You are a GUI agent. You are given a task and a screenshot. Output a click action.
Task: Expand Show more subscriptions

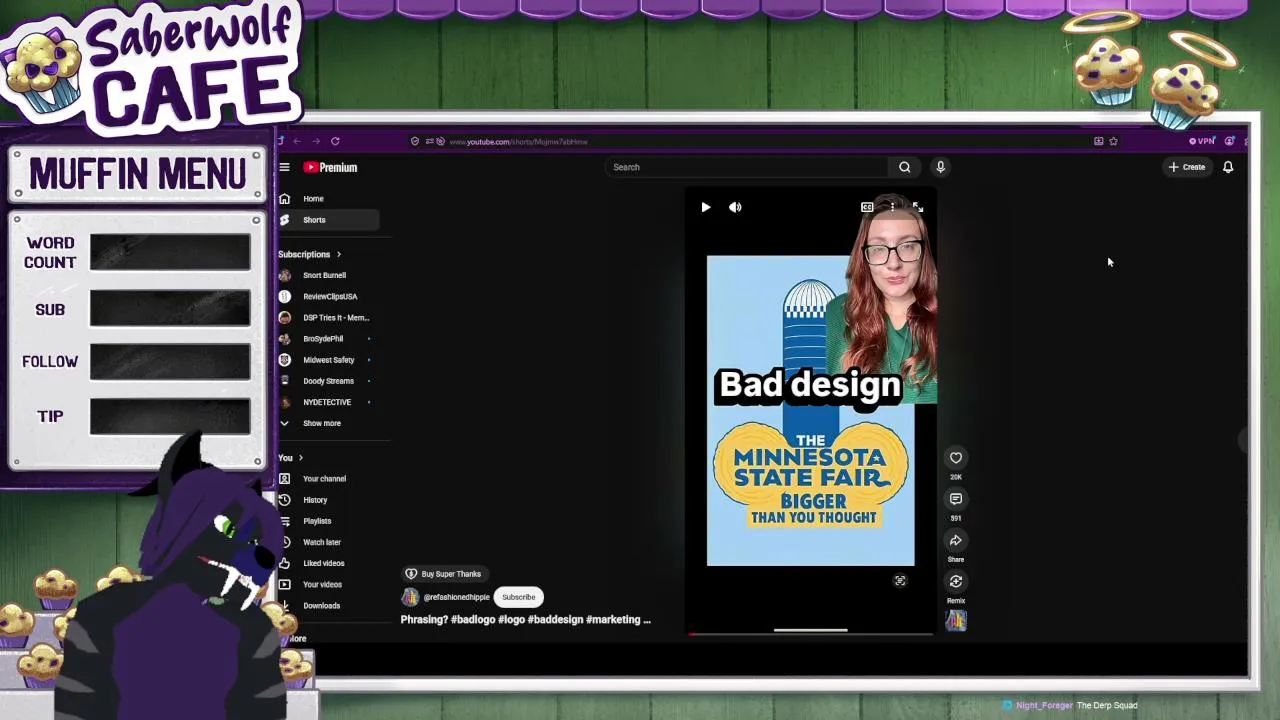(328, 423)
